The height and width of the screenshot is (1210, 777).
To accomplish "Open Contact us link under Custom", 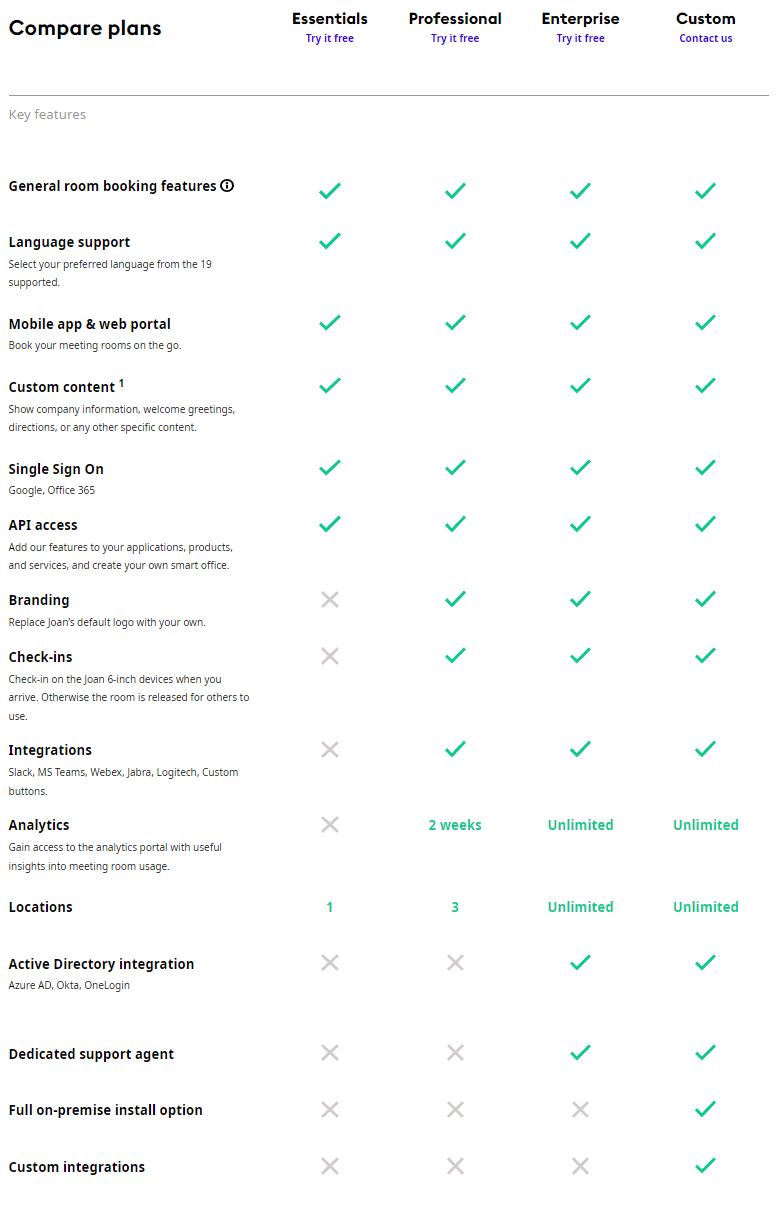I will (x=705, y=39).
